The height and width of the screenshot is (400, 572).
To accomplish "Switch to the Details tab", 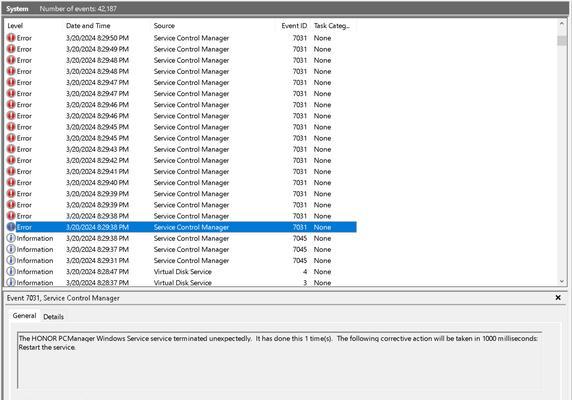I will click(53, 316).
